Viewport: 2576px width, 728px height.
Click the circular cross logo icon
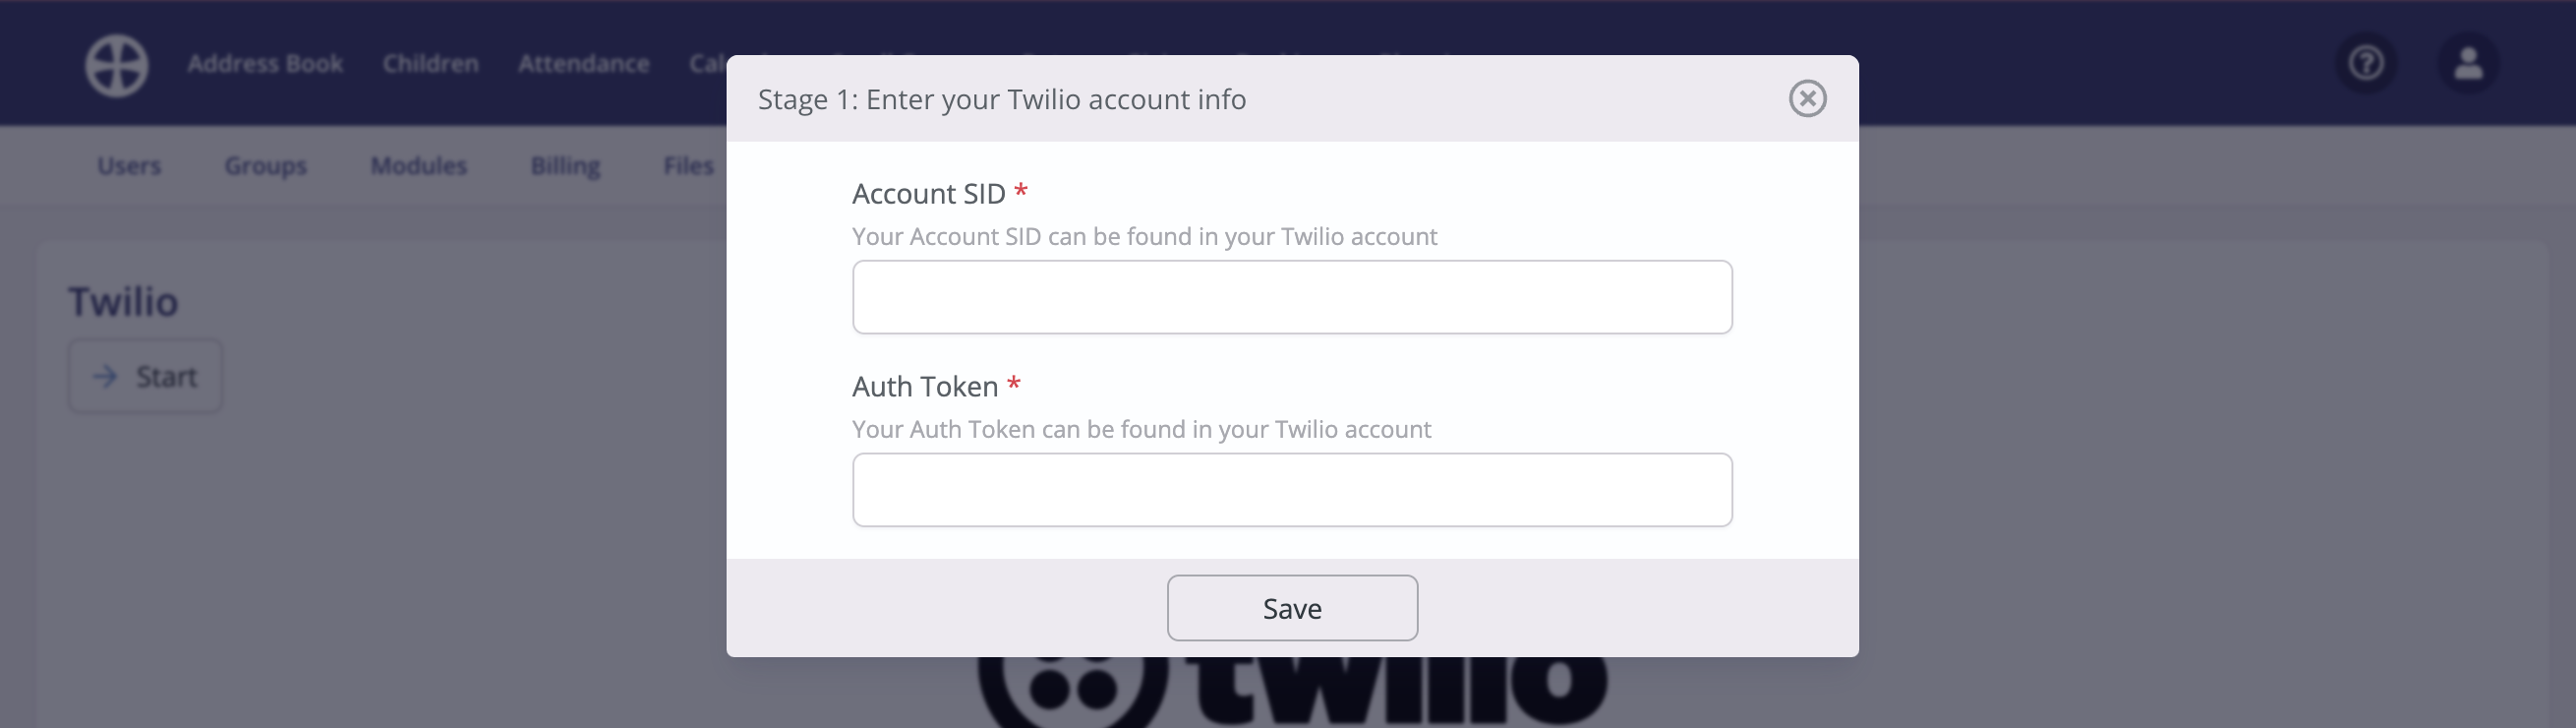117,66
